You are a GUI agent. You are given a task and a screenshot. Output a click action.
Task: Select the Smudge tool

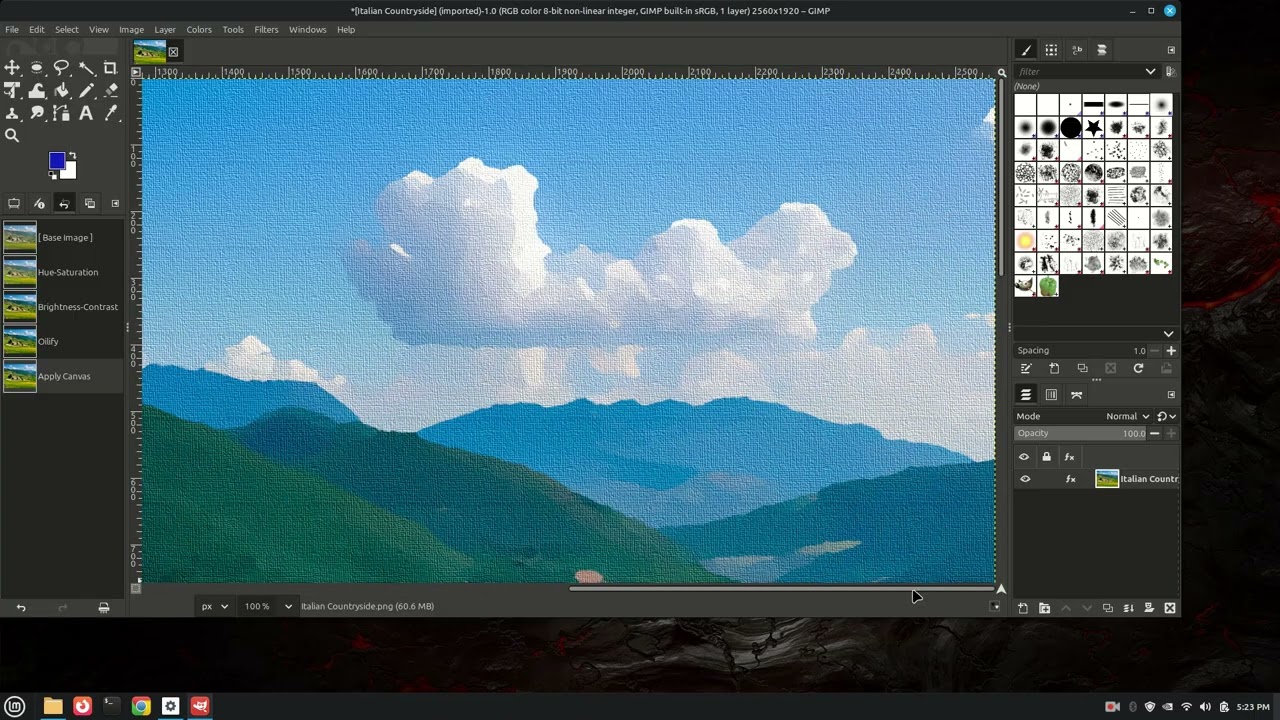click(x=37, y=114)
